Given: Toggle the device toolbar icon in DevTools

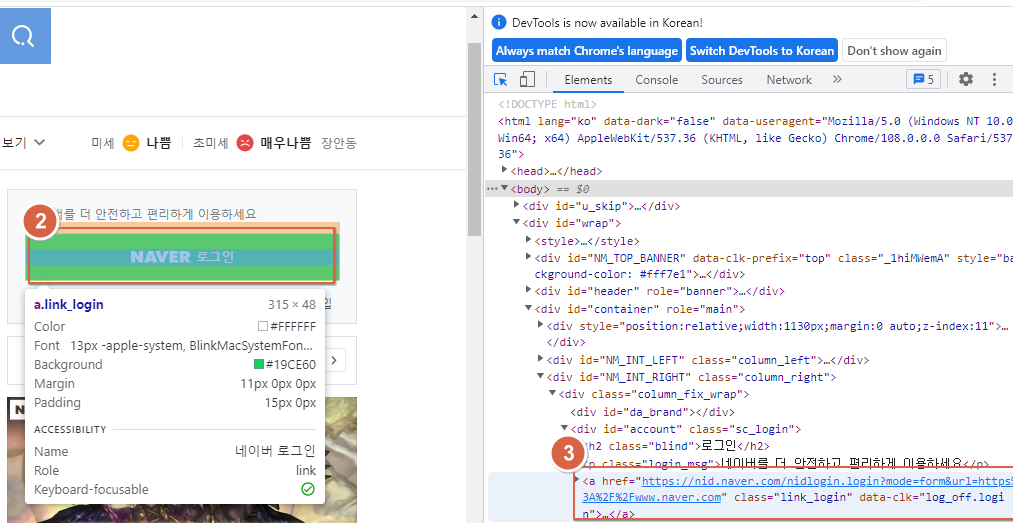Looking at the screenshot, I should coord(527,79).
